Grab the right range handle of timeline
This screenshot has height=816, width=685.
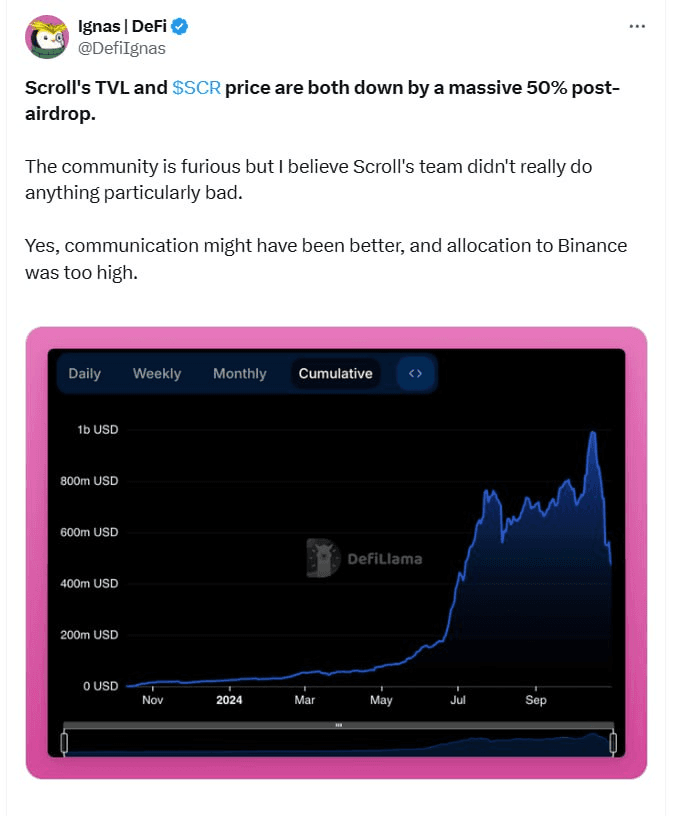tap(613, 743)
